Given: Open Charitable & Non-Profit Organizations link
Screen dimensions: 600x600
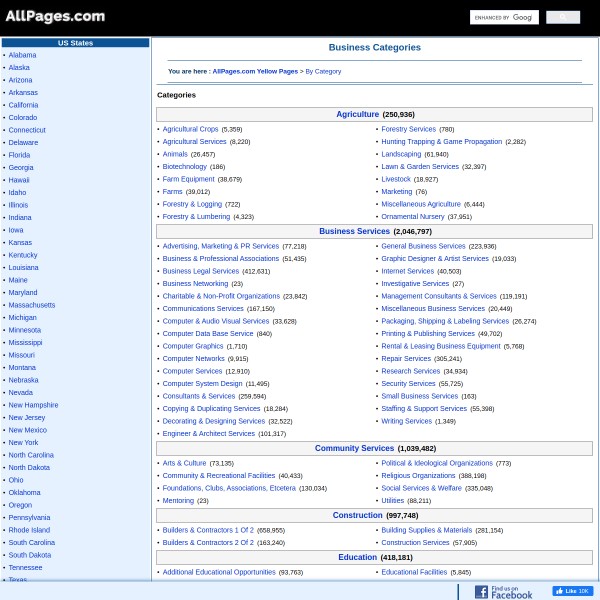Looking at the screenshot, I should point(221,296).
